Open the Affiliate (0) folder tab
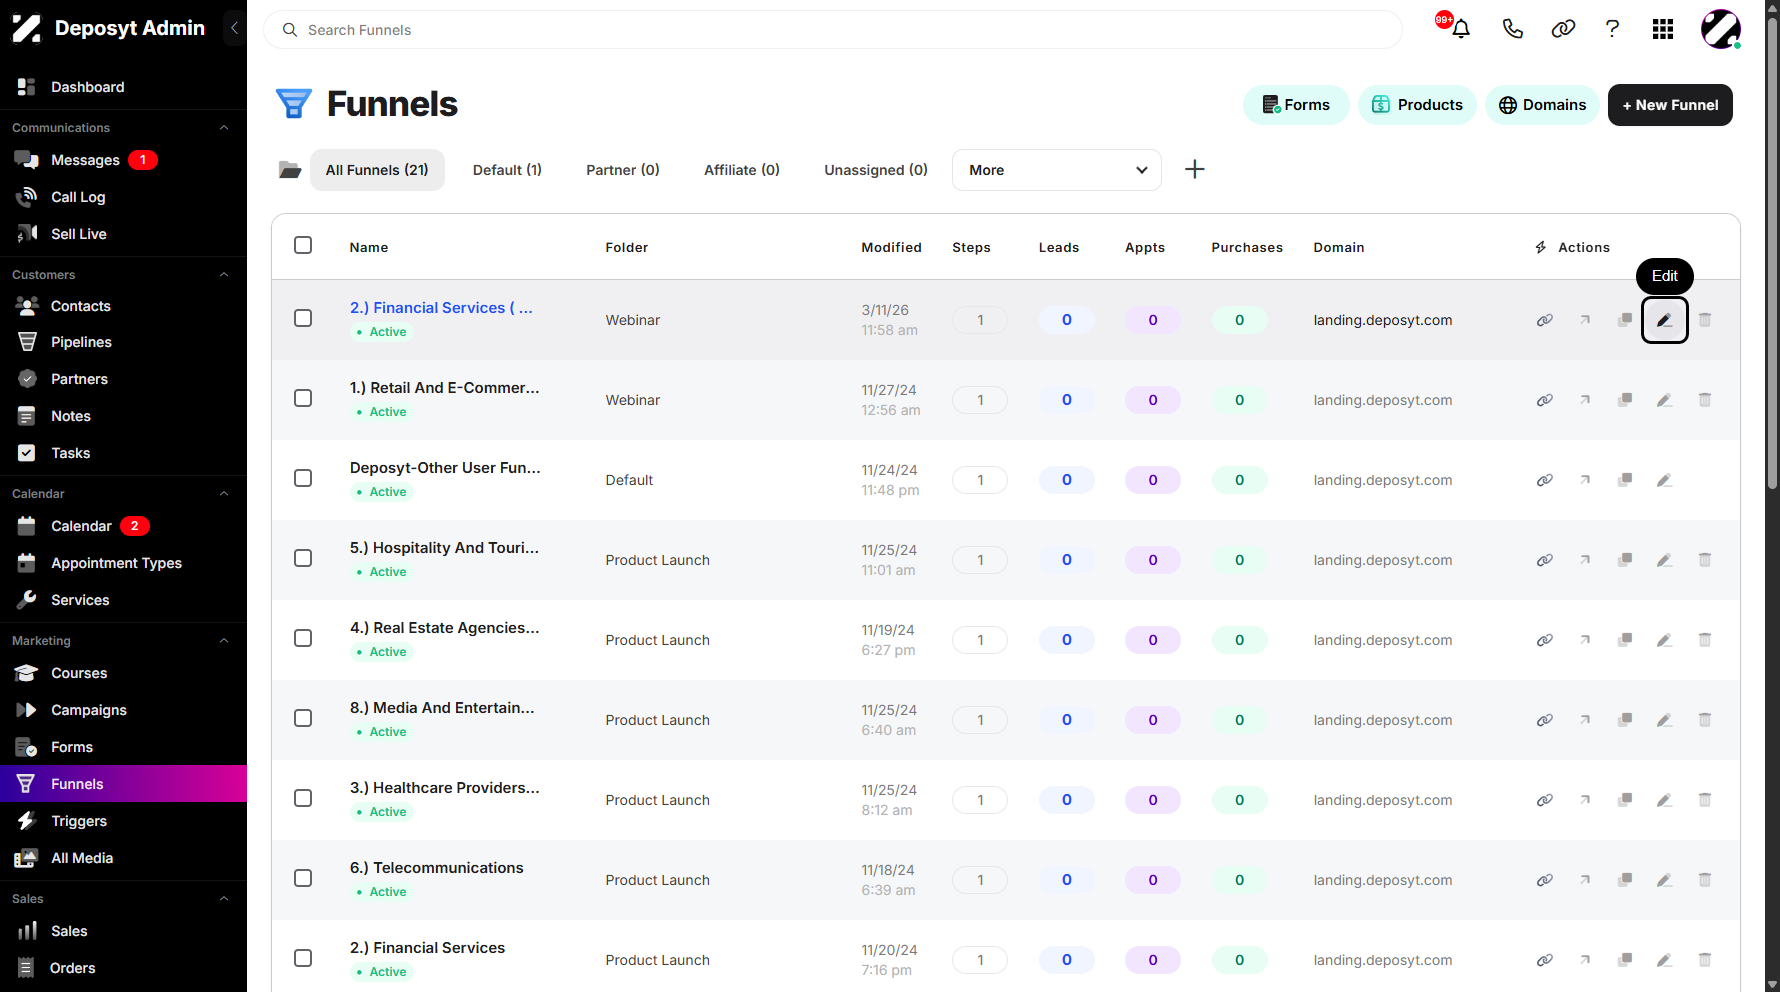 [742, 170]
